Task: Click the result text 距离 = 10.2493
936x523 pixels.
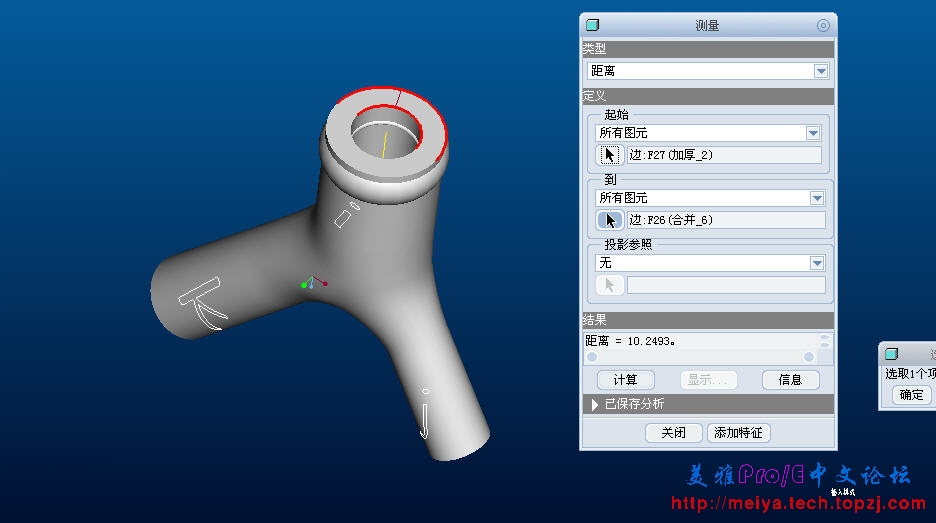Action: point(630,341)
